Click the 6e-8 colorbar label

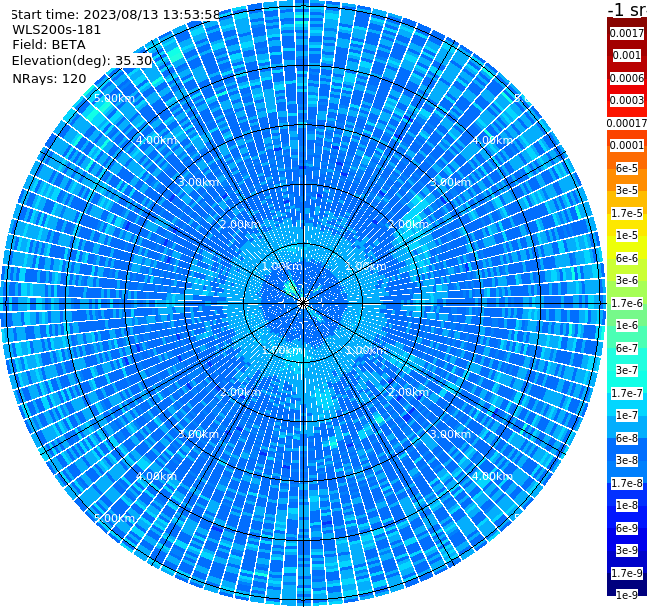pos(627,438)
